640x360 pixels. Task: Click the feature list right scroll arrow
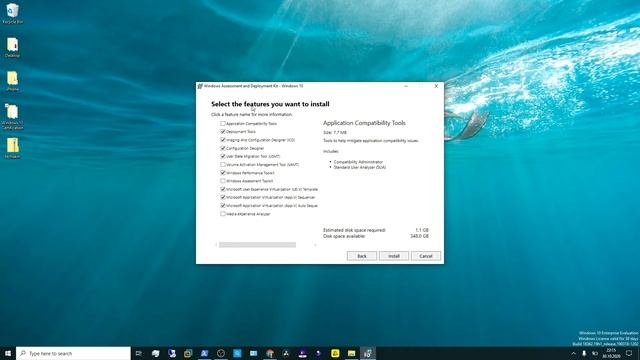[x=315, y=245]
